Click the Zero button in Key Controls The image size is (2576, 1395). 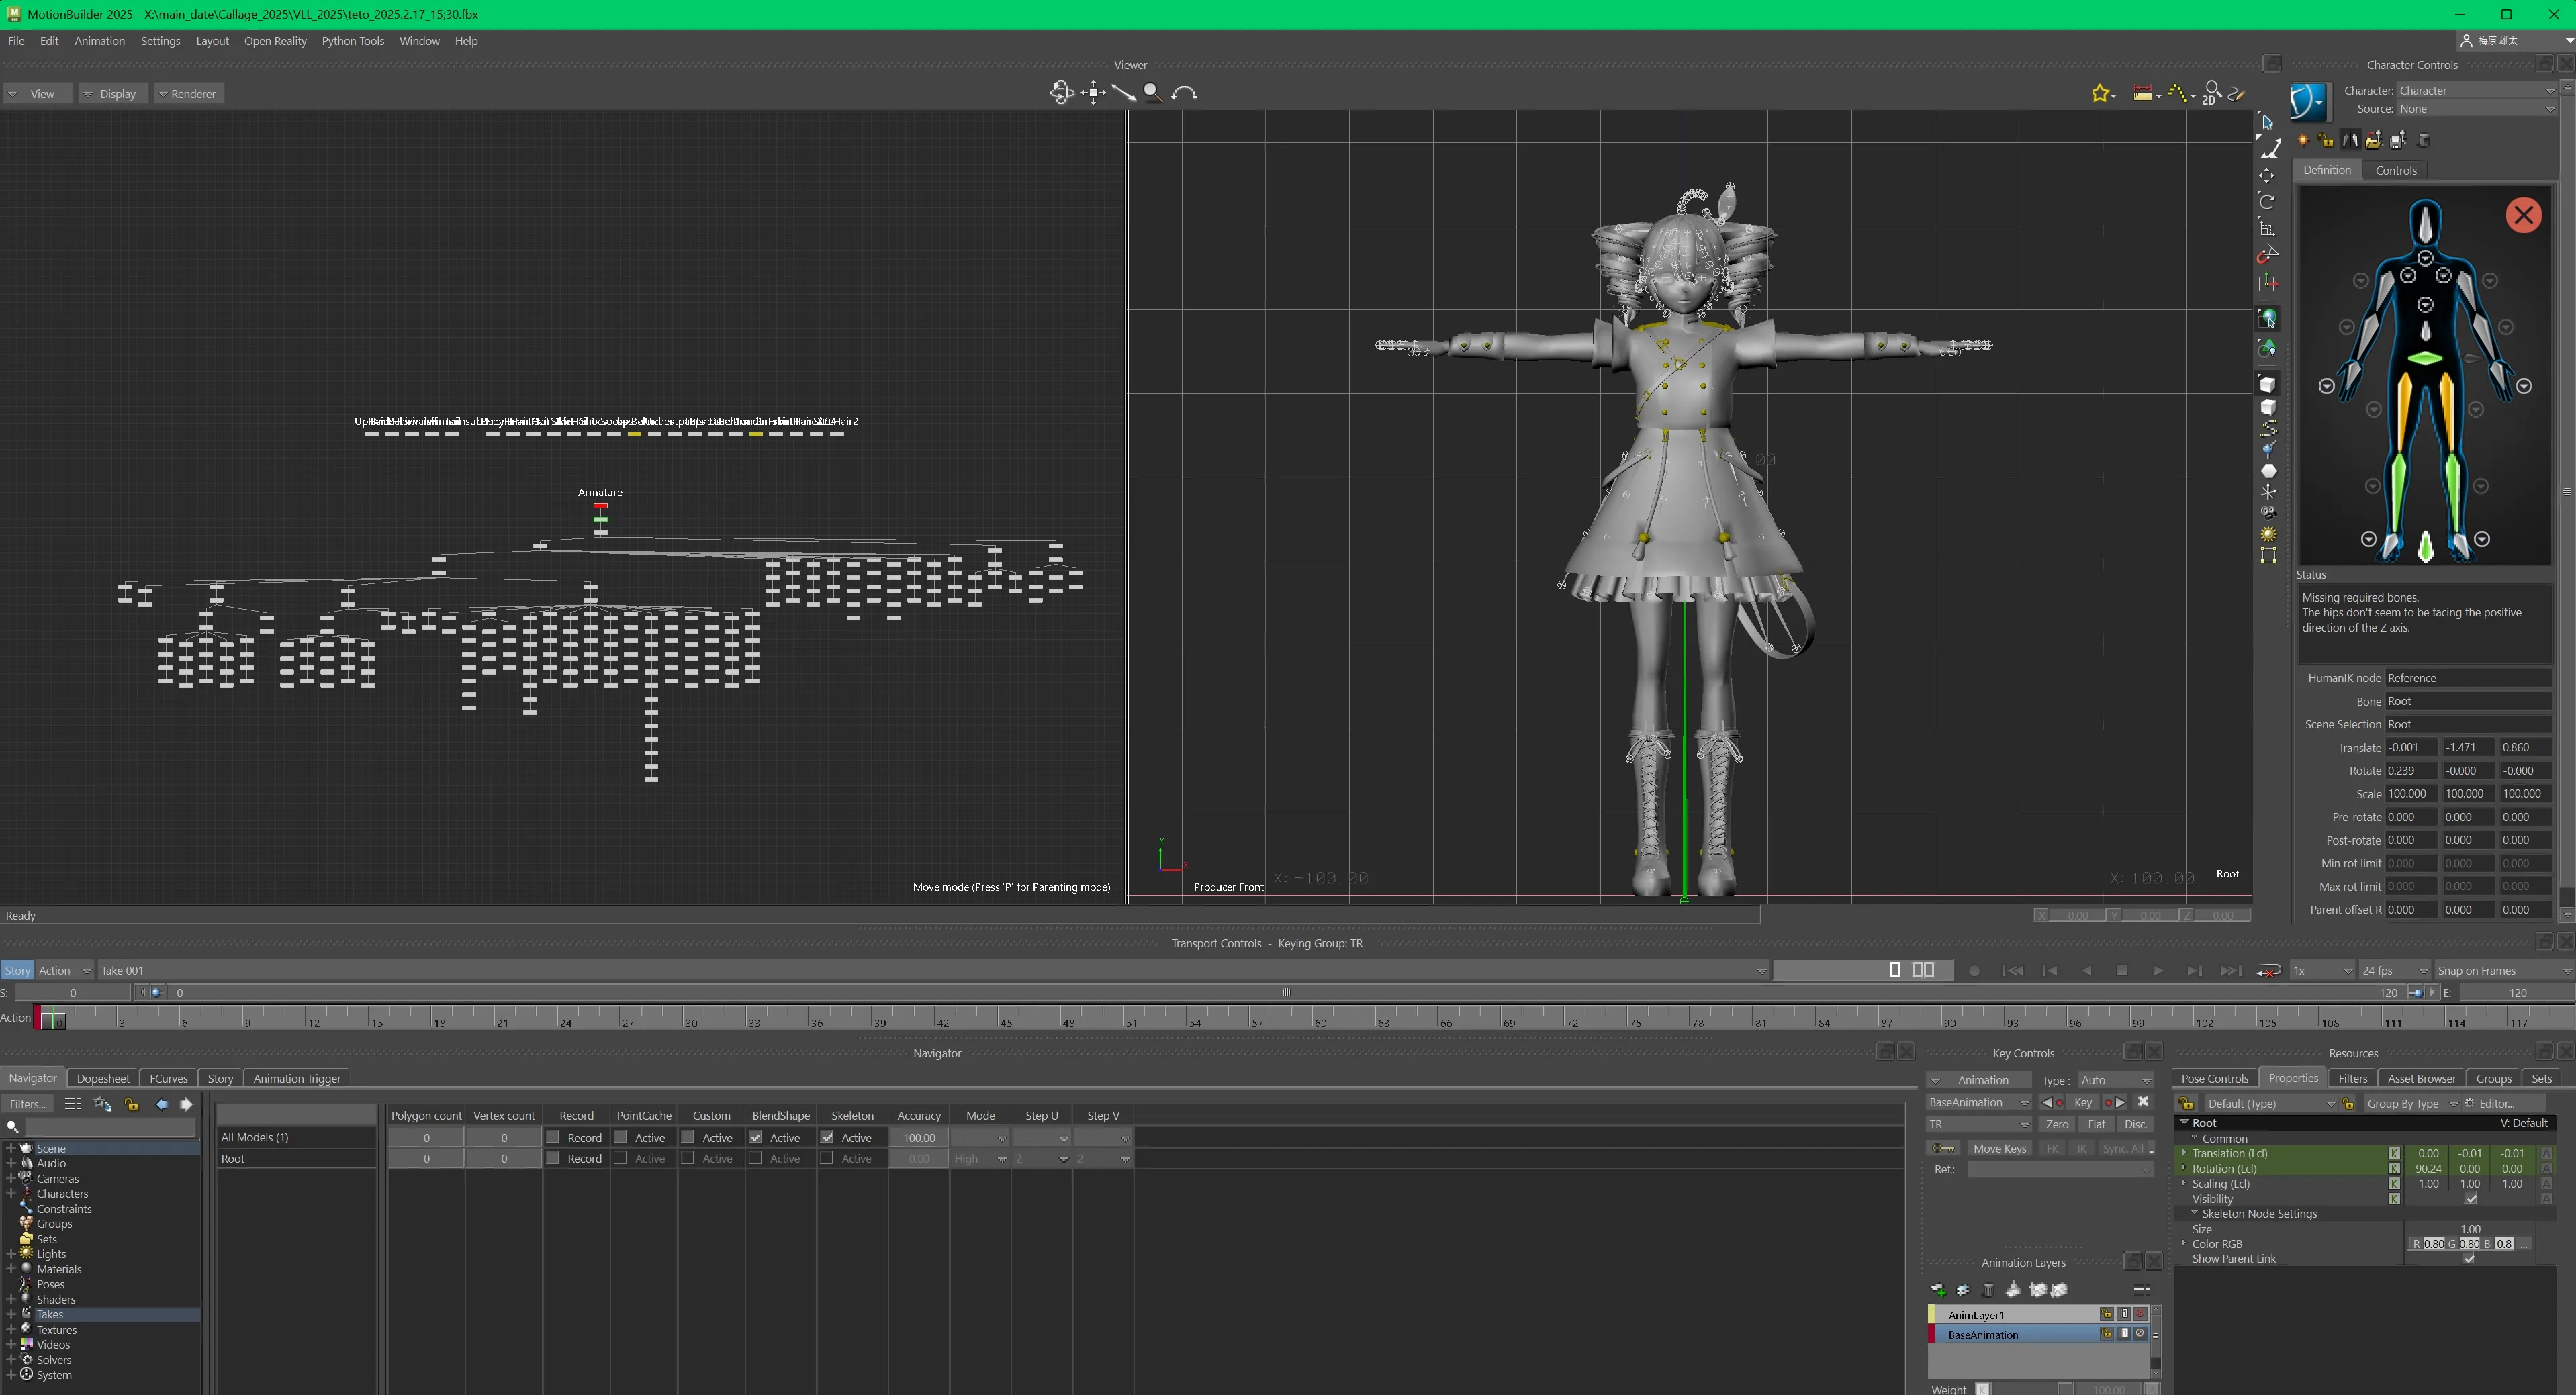[2057, 1125]
